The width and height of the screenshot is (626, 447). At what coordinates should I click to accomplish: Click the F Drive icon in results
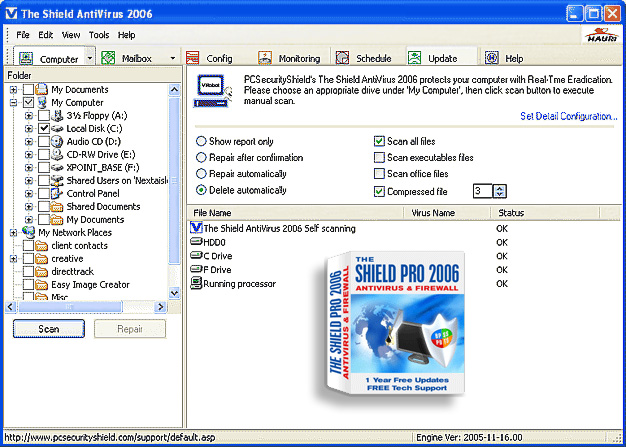pos(196,269)
